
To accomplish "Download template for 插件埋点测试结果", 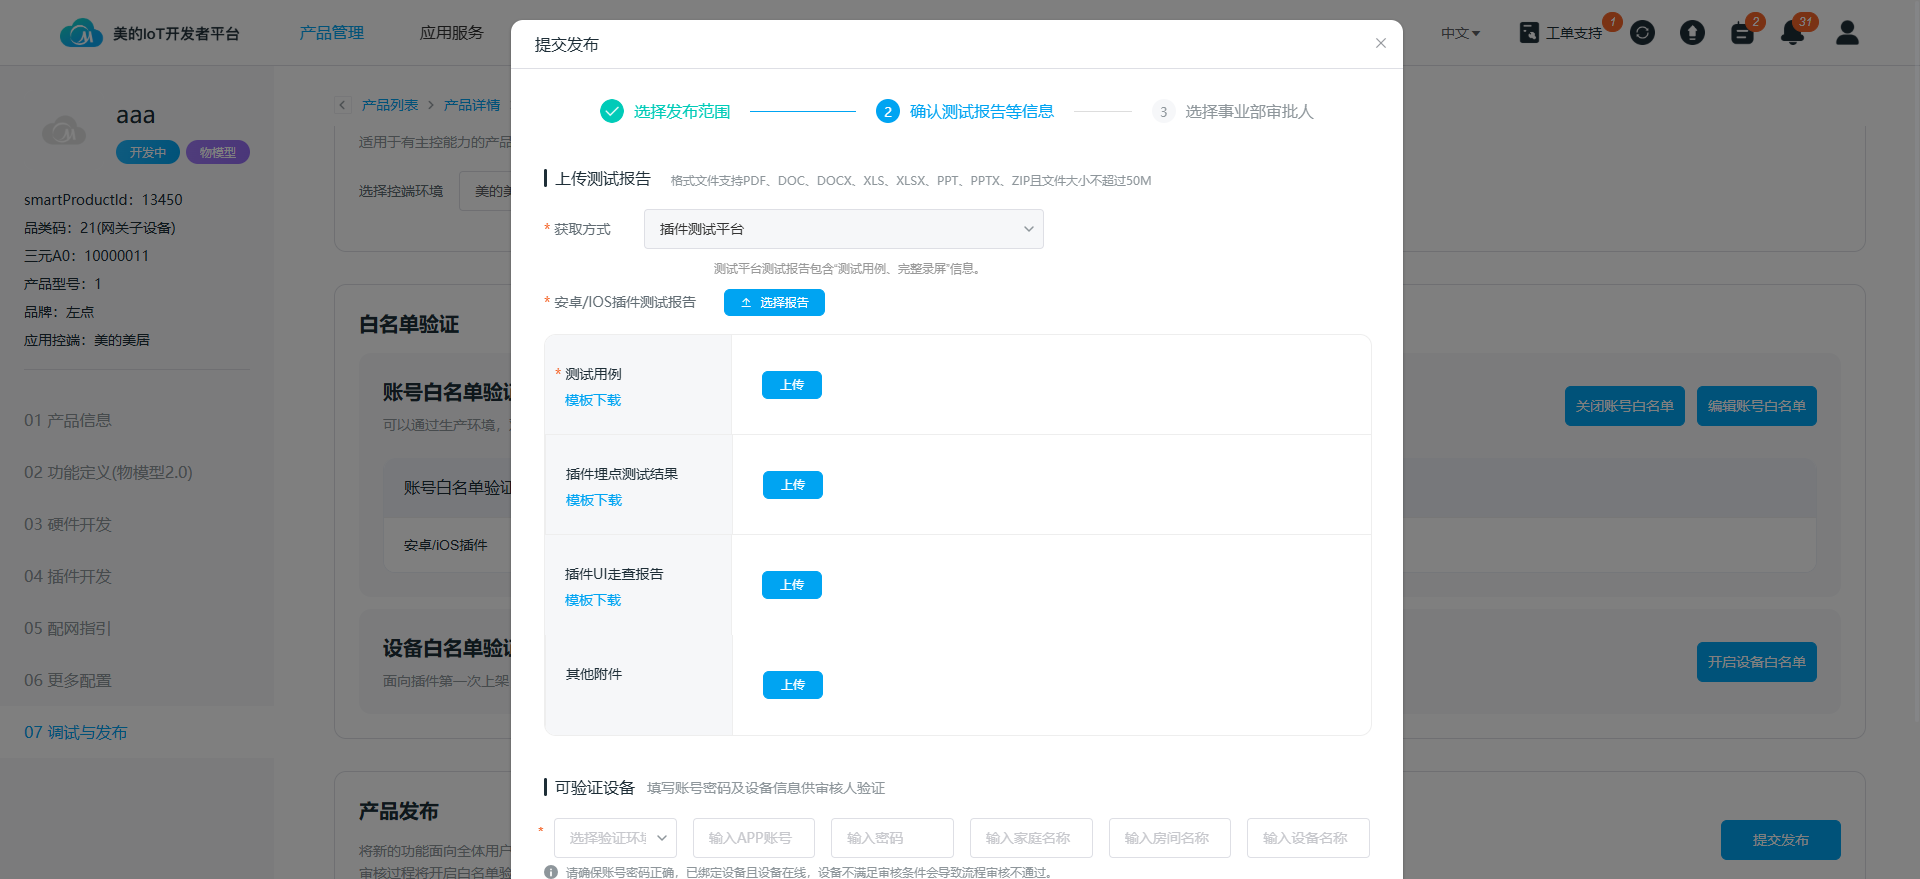I will tap(593, 500).
